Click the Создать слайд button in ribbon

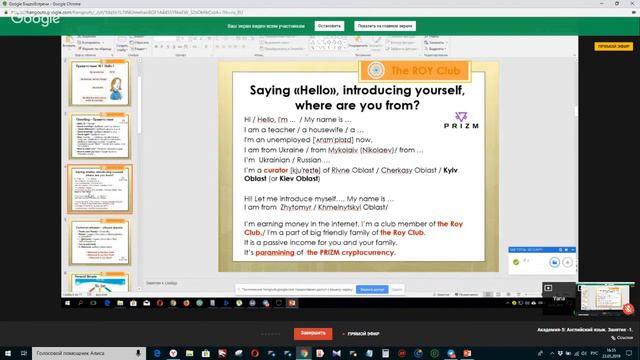[122, 44]
